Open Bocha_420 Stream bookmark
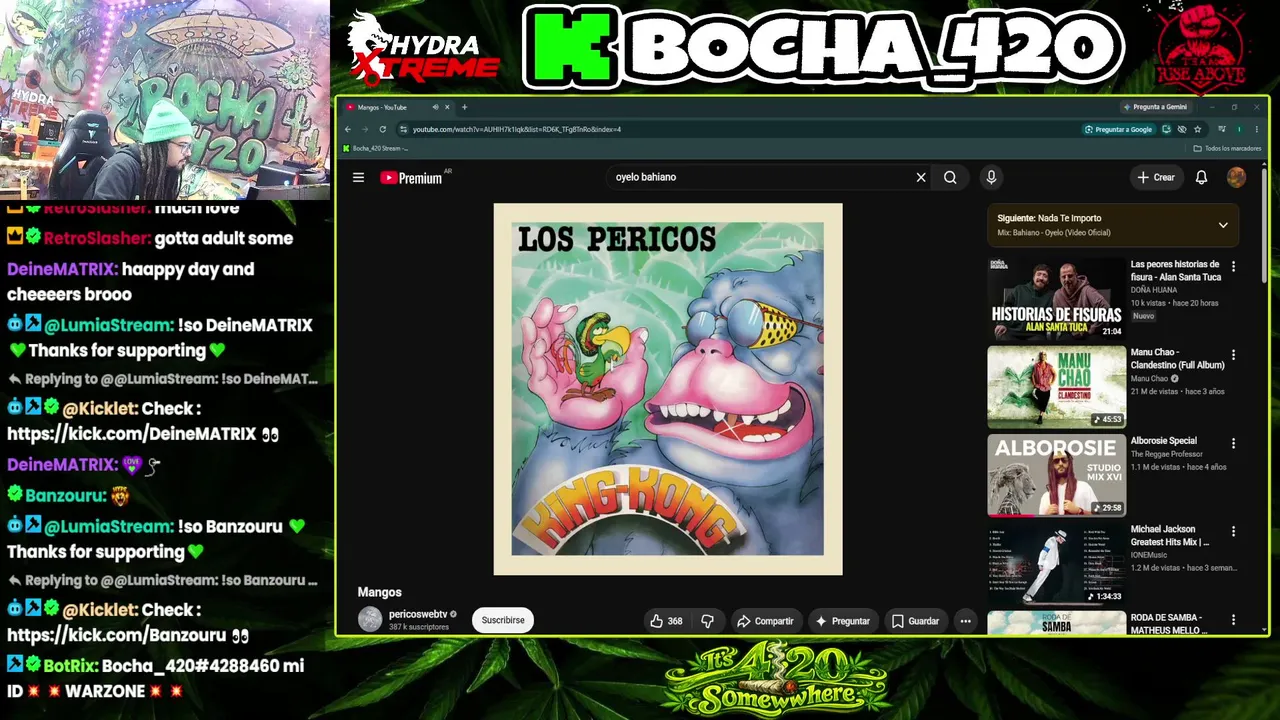The height and width of the screenshot is (720, 1280). pyautogui.click(x=375, y=148)
